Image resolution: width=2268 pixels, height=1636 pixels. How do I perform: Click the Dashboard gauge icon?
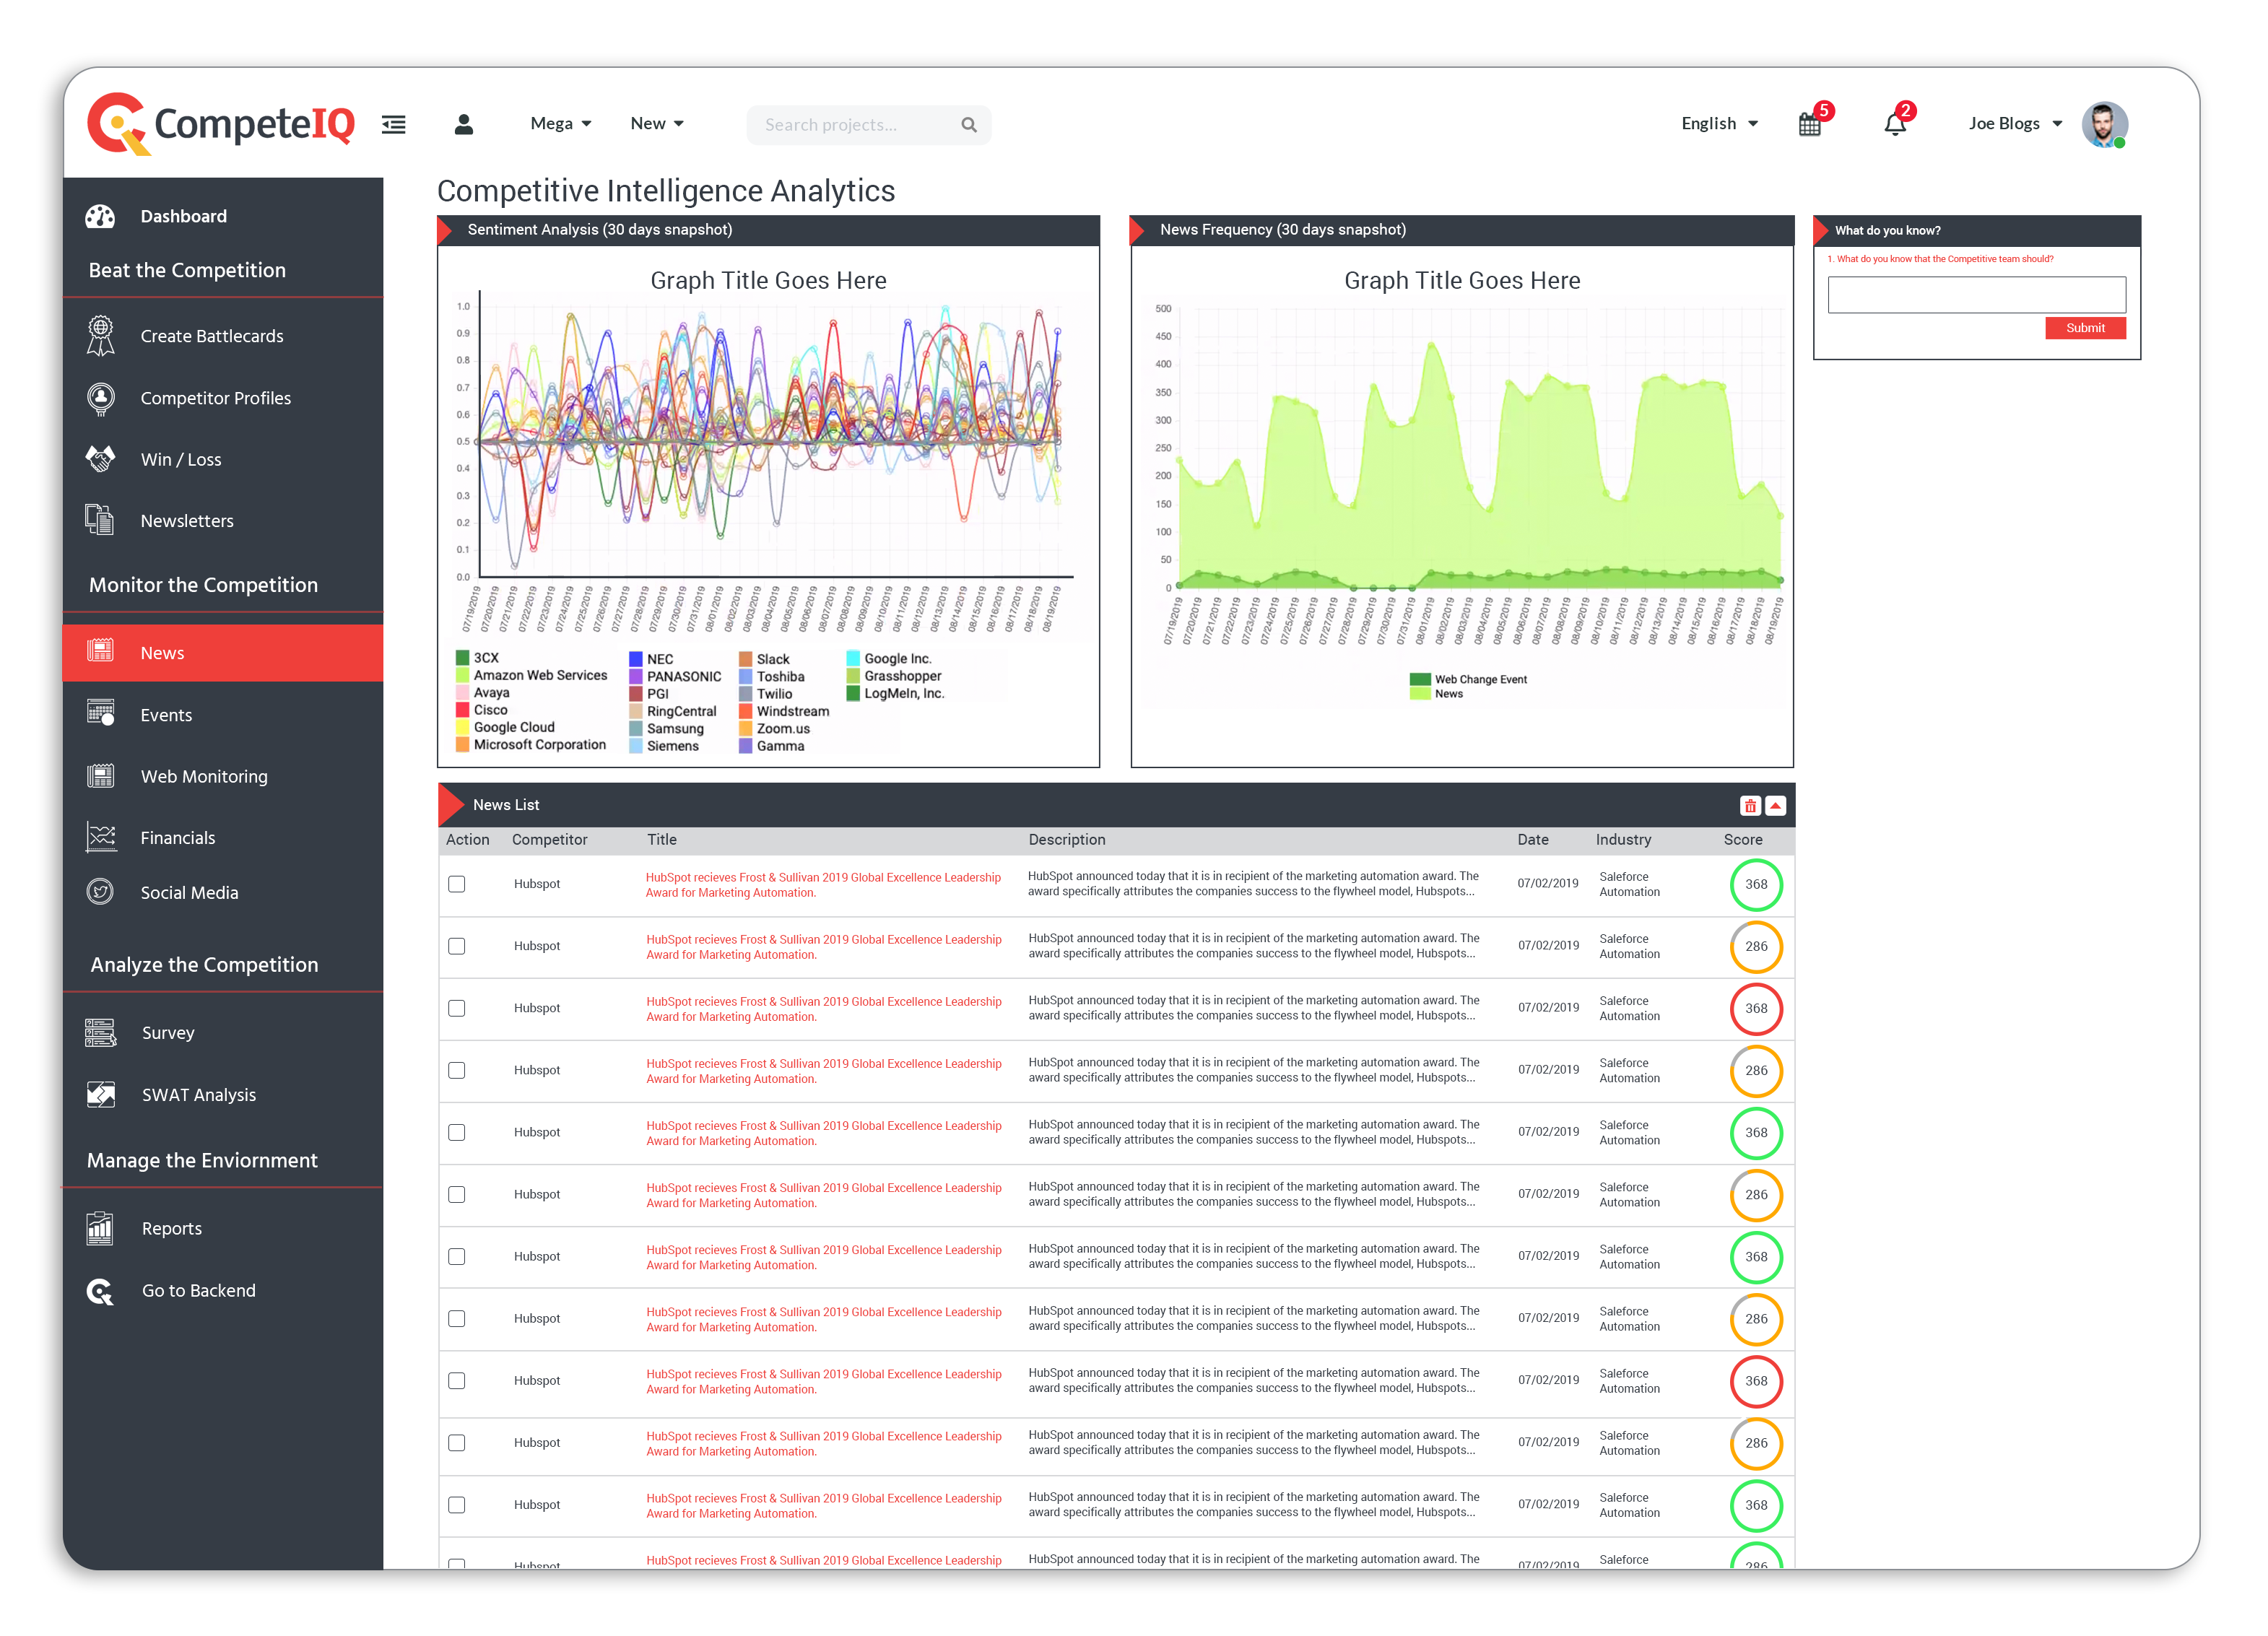[x=100, y=216]
